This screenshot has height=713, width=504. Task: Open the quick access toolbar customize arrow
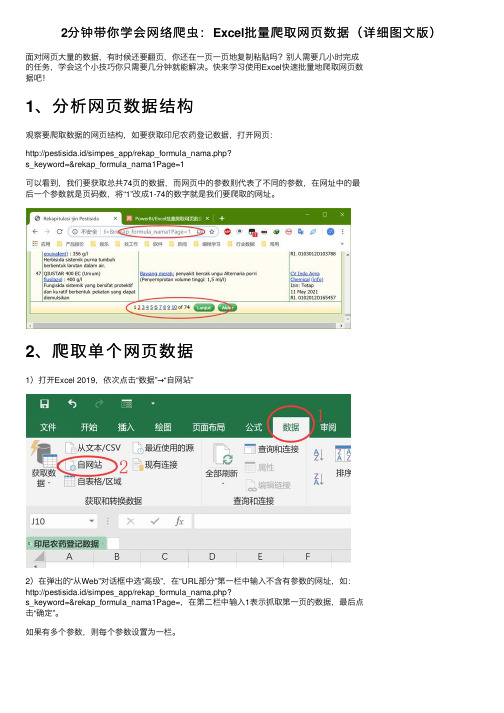click(x=153, y=403)
